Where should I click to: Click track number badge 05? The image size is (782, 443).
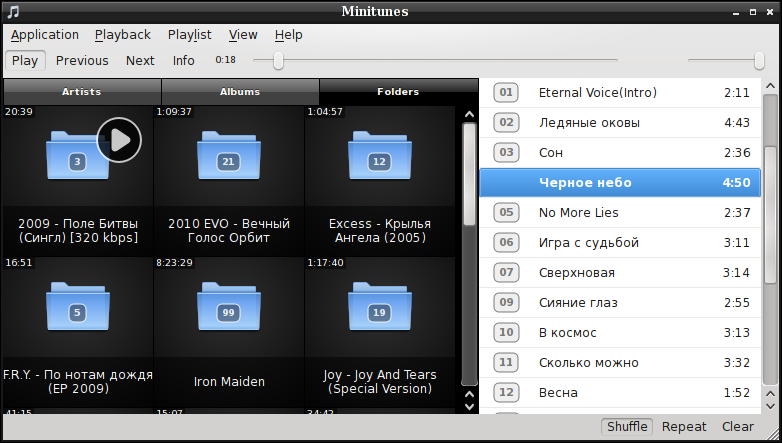pyautogui.click(x=506, y=212)
